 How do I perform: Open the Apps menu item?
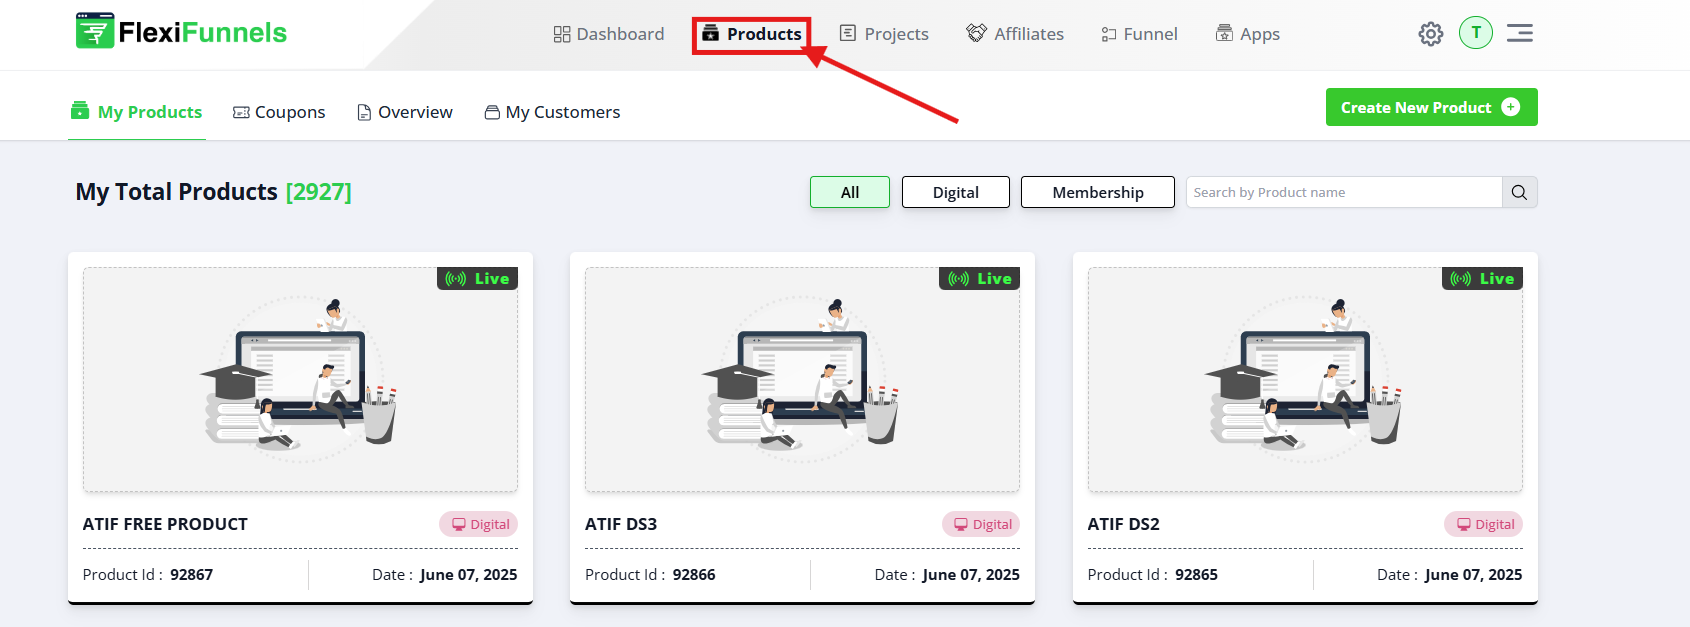[x=1247, y=34]
